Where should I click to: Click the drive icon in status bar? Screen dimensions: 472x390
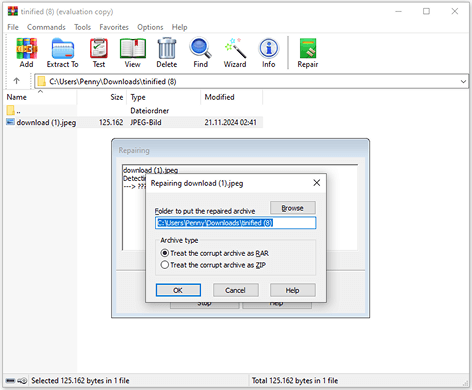[x=11, y=380]
